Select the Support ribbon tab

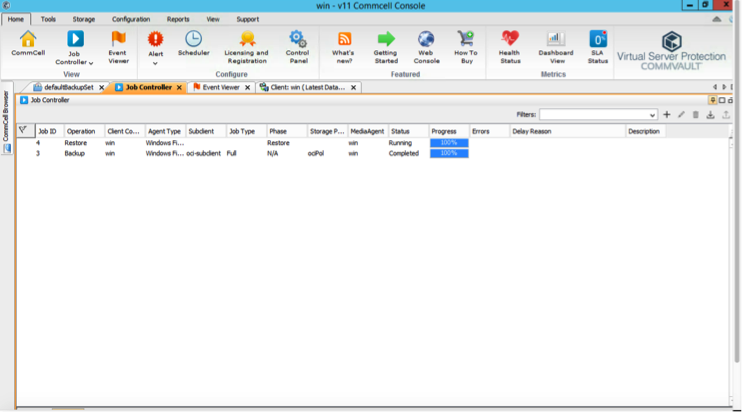click(x=247, y=19)
